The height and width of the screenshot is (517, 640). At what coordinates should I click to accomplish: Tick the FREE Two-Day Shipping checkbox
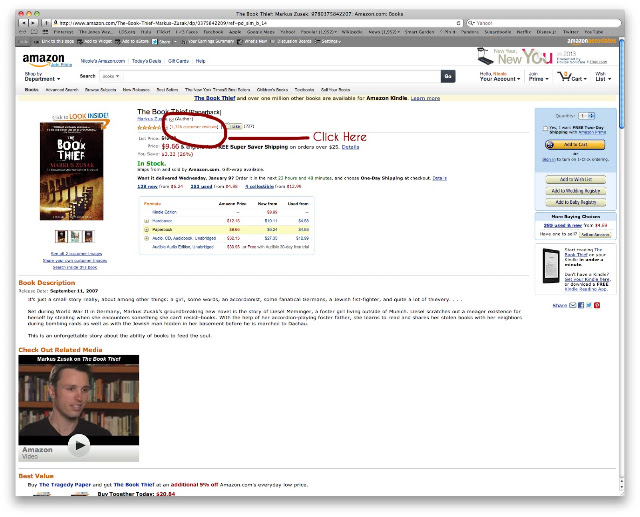click(x=545, y=129)
